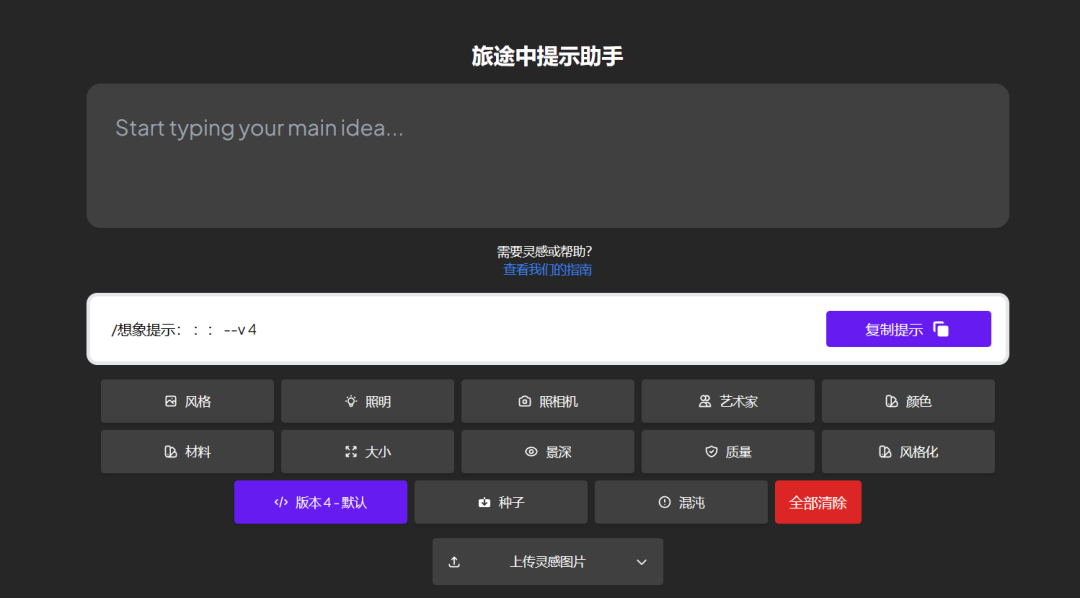This screenshot has width=1080, height=598.
Task: Select the 景深 option
Action: click(548, 451)
